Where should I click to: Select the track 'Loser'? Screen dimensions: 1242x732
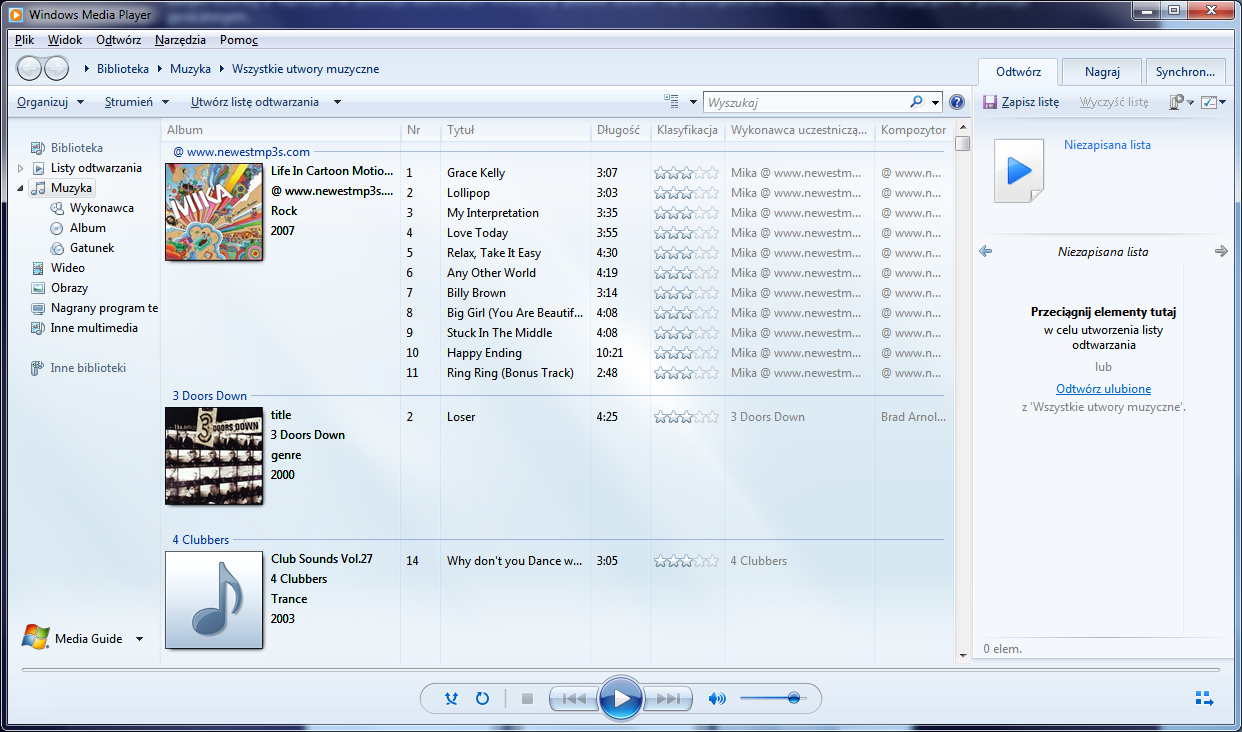click(x=461, y=417)
